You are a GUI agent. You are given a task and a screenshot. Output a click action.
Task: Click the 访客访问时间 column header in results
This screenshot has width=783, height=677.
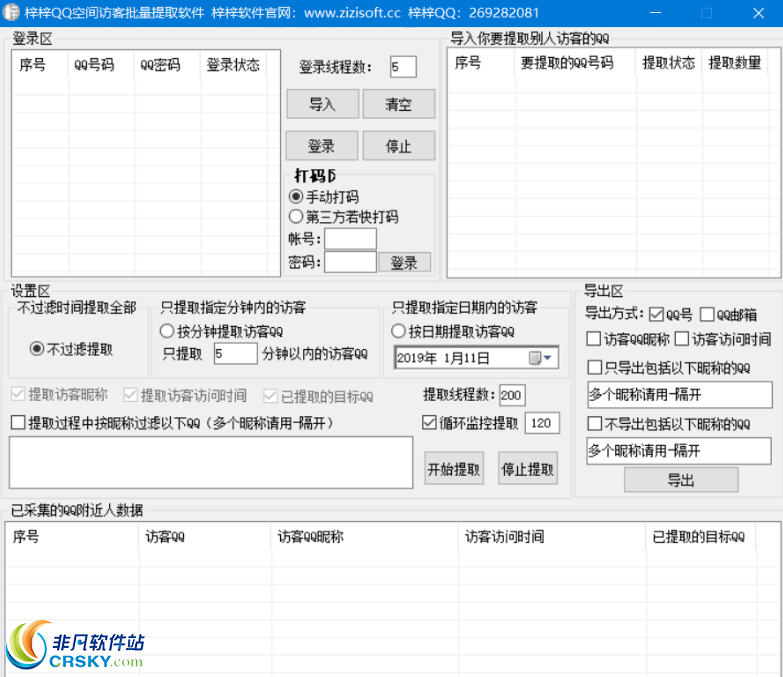click(x=552, y=537)
